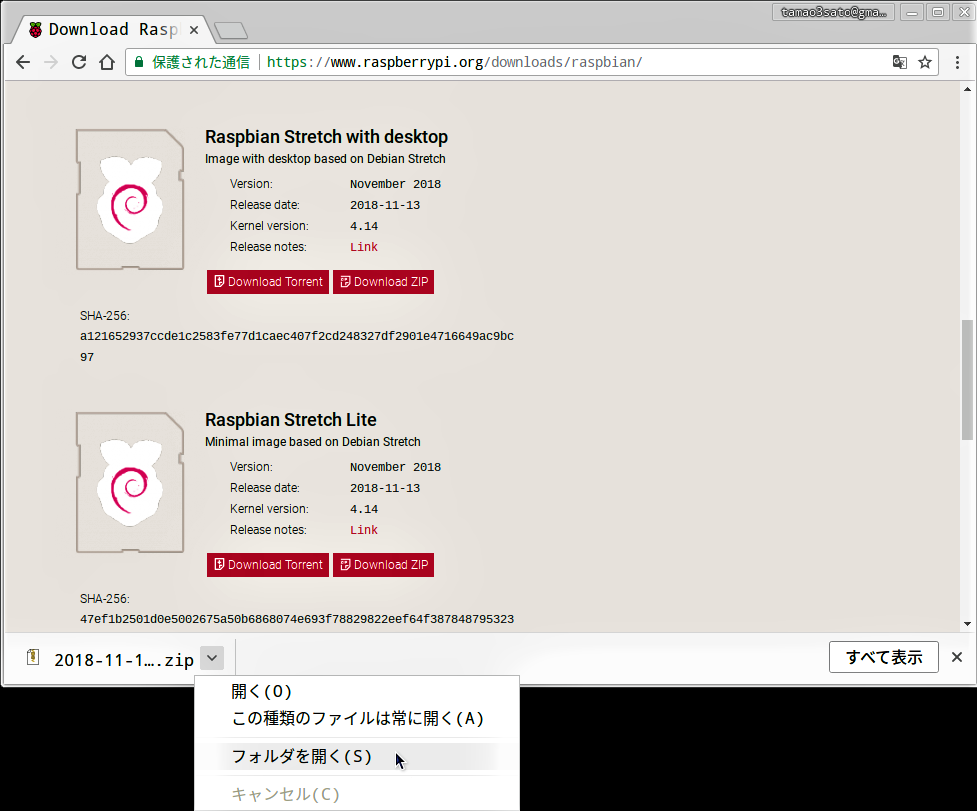
Task: Click Stretch with desktop kernel version 4.14
Action: (364, 227)
